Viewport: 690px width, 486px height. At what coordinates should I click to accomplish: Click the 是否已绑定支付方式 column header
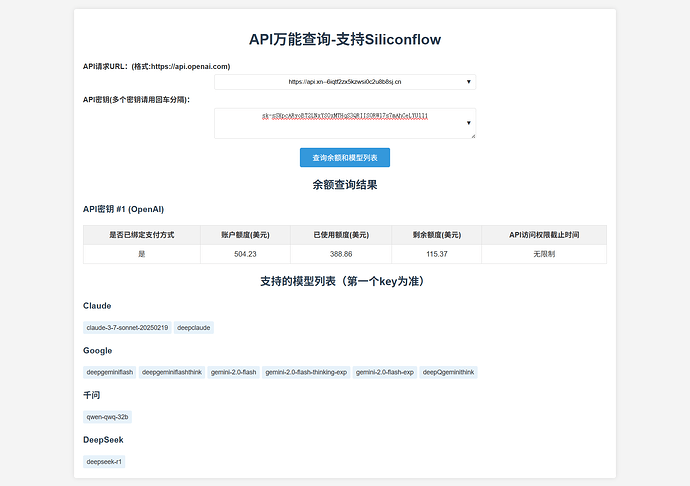[x=142, y=235]
